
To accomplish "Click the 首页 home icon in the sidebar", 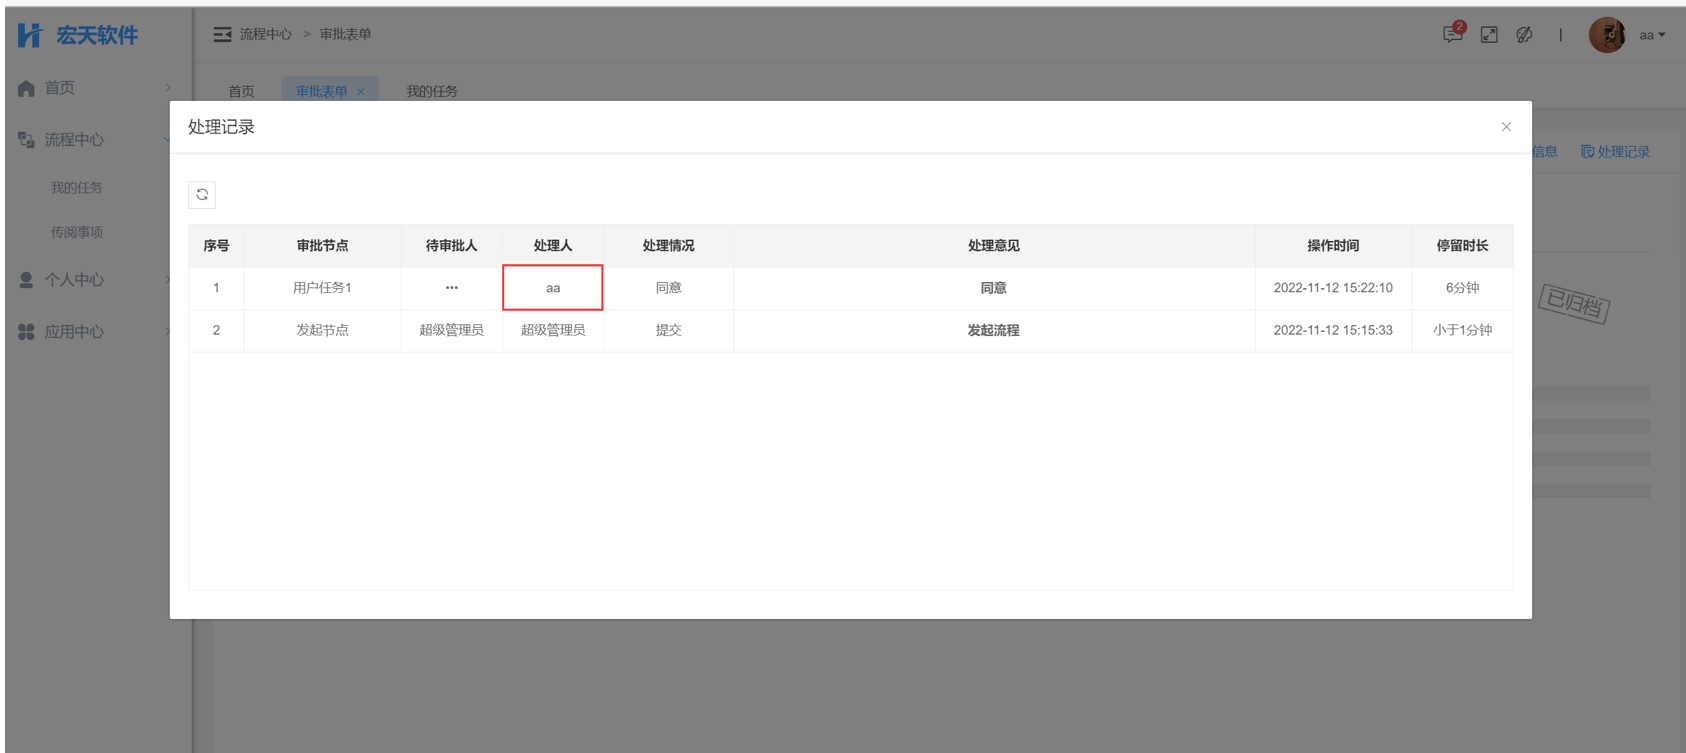I will [26, 88].
